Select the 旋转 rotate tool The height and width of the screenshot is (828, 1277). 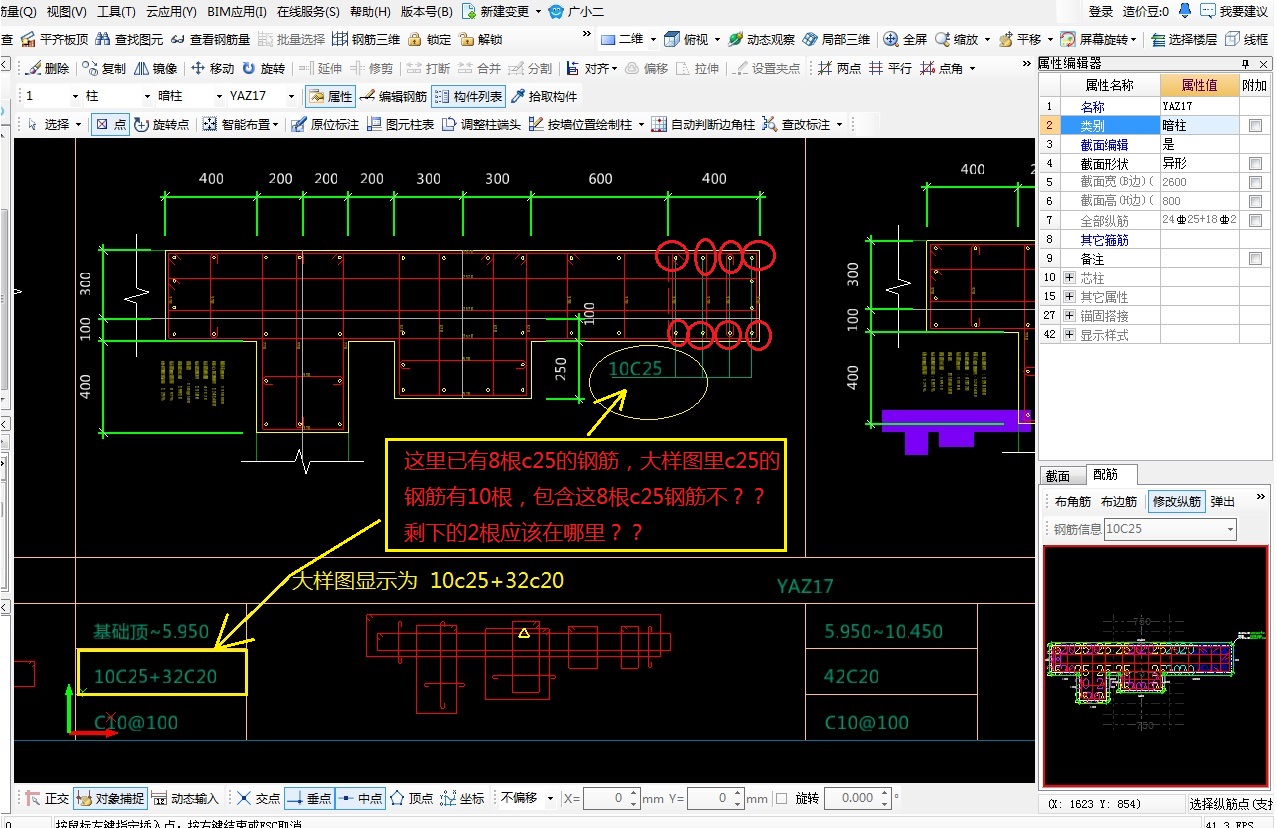[x=264, y=68]
